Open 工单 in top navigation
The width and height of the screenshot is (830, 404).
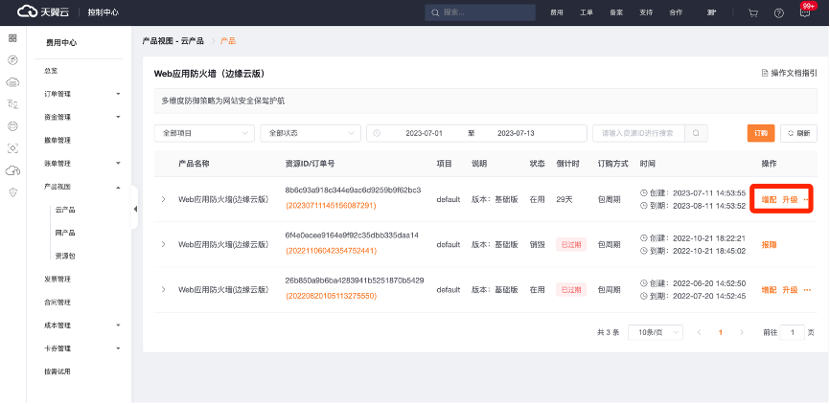(587, 13)
